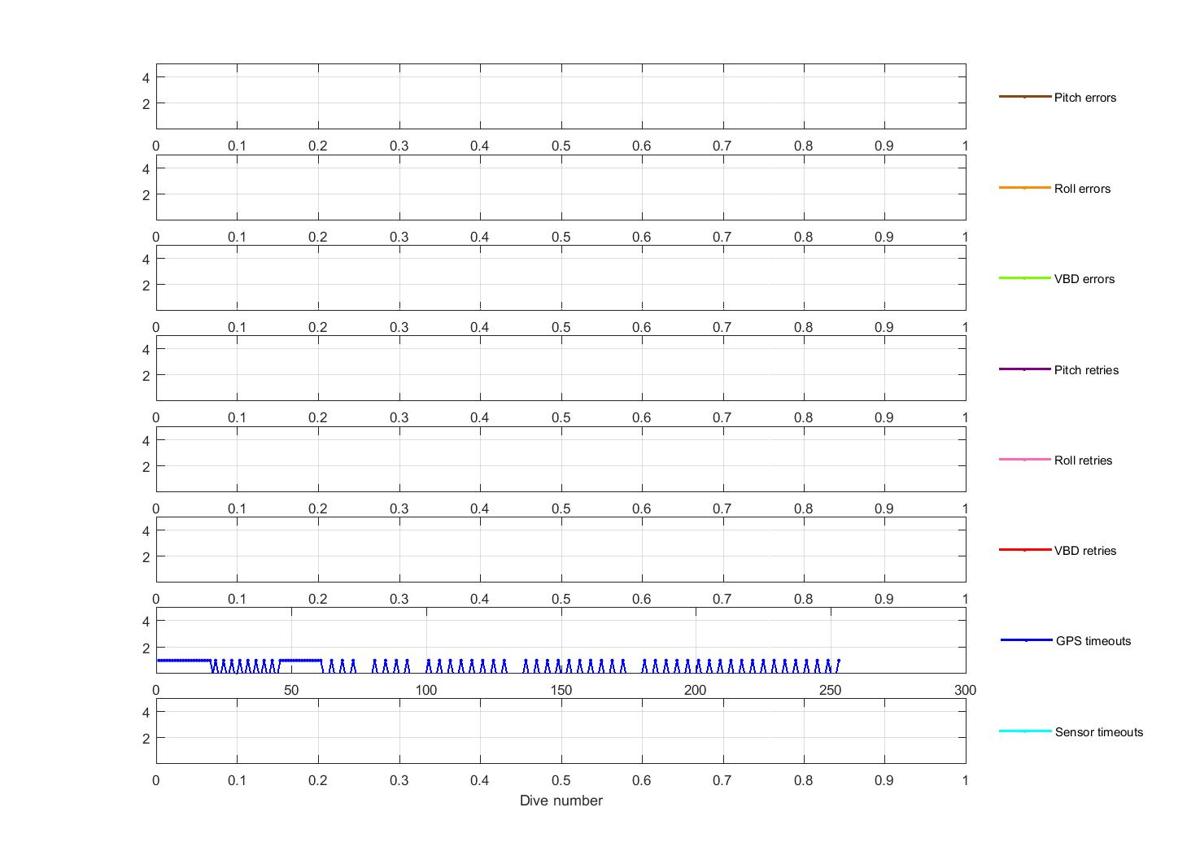The height and width of the screenshot is (859, 1200).
Task: Click the "Roll errors" legend label
Action: point(1082,189)
